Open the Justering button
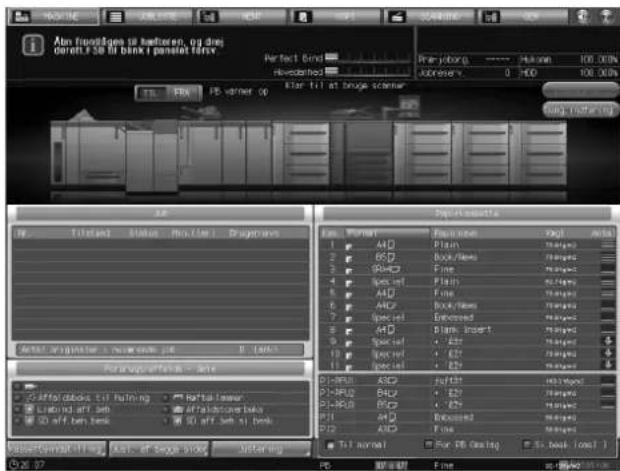 (x=261, y=449)
